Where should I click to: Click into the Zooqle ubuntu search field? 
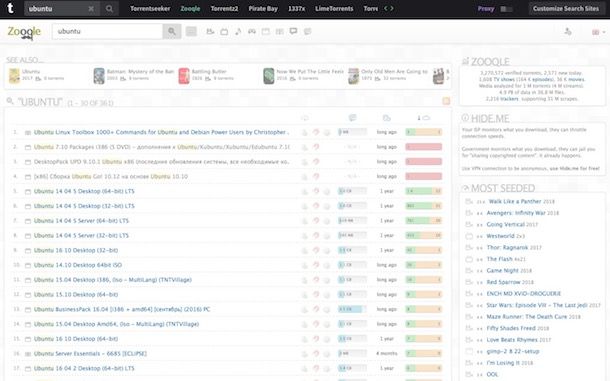click(x=108, y=32)
